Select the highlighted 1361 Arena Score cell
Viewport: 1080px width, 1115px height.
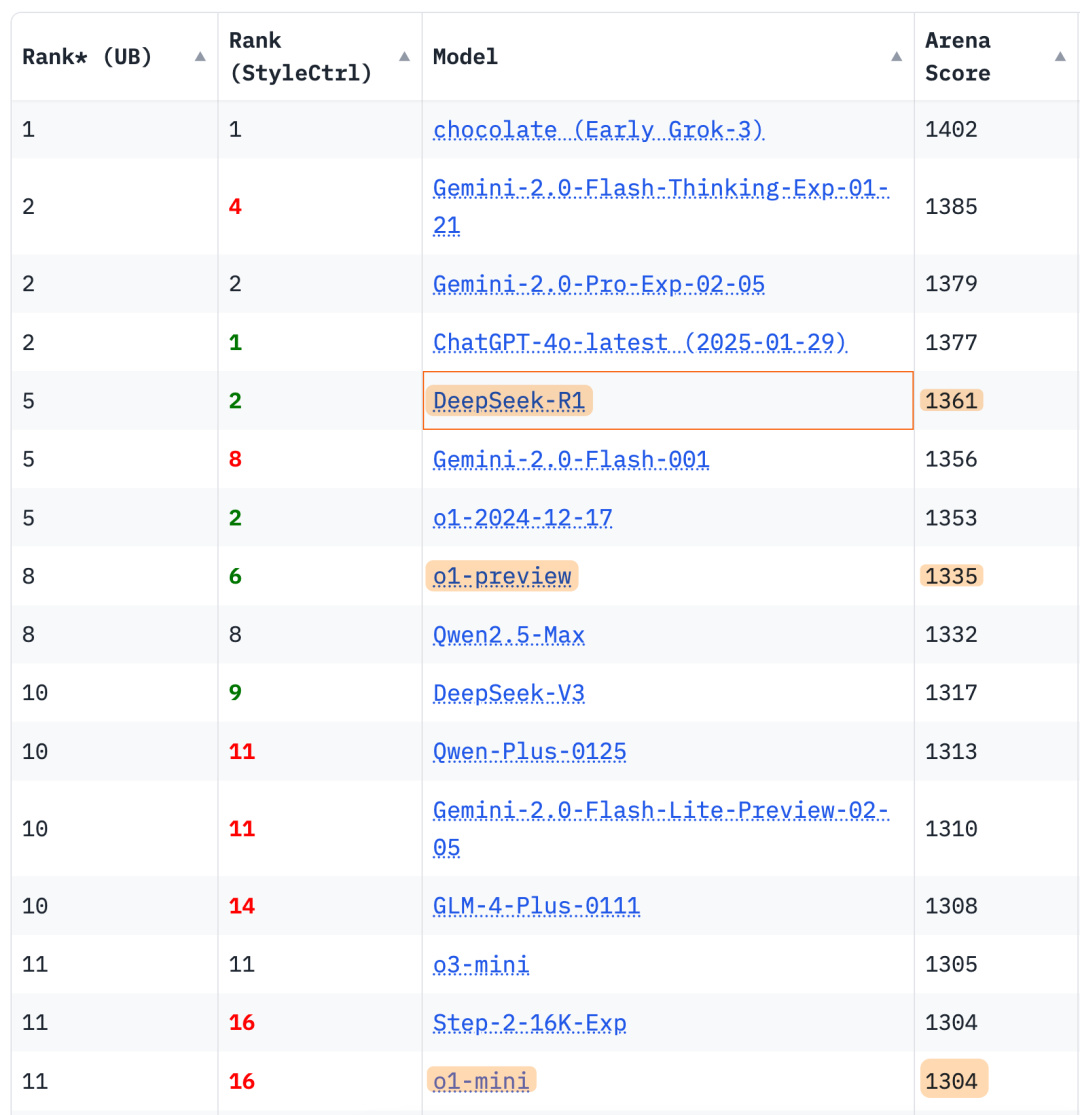coord(951,401)
